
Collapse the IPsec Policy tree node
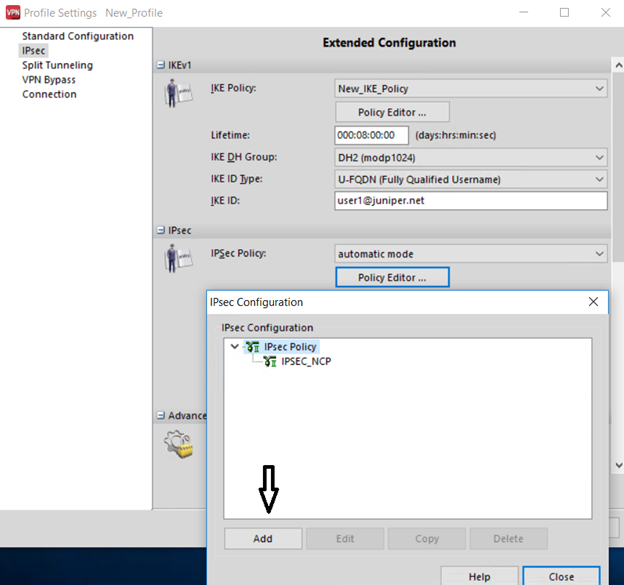click(x=235, y=347)
